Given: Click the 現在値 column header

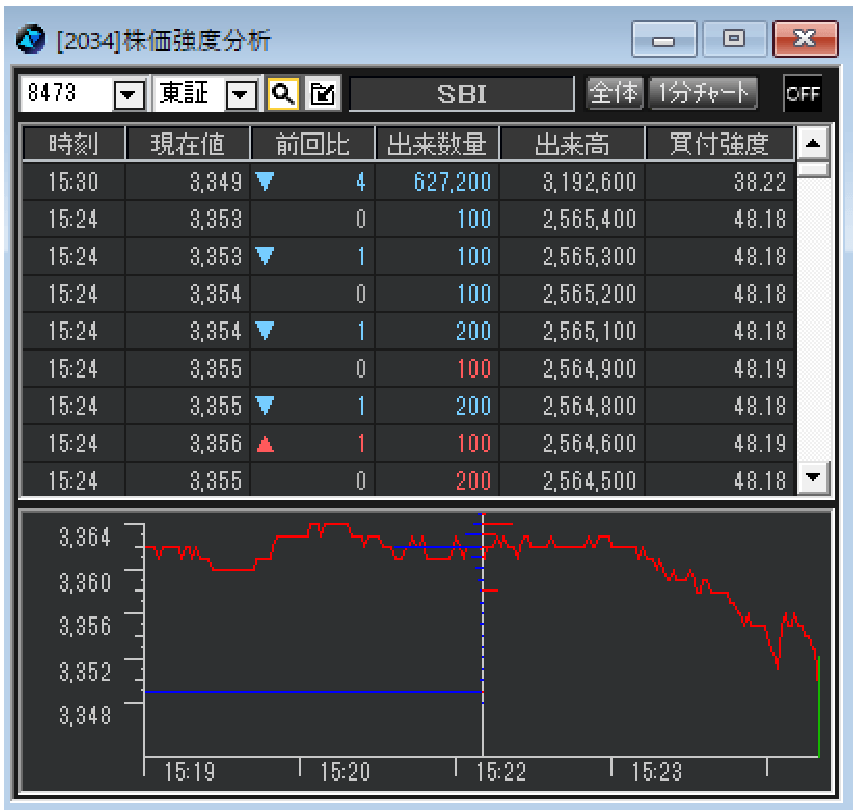Looking at the screenshot, I should click(187, 144).
